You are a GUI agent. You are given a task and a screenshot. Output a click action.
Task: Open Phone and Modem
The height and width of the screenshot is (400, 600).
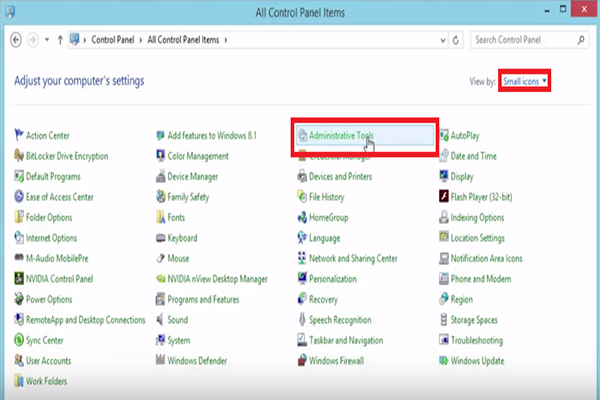(x=481, y=279)
